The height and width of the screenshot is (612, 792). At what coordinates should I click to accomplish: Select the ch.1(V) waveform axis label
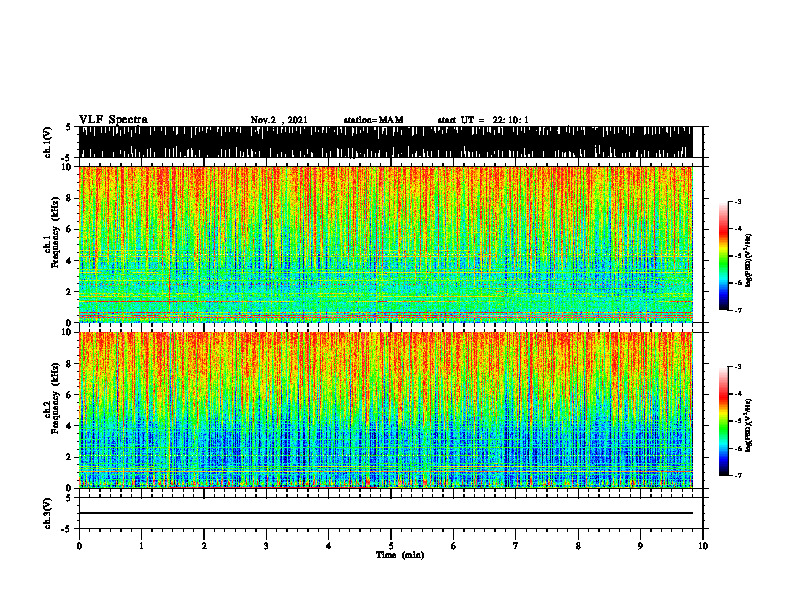[x=48, y=142]
